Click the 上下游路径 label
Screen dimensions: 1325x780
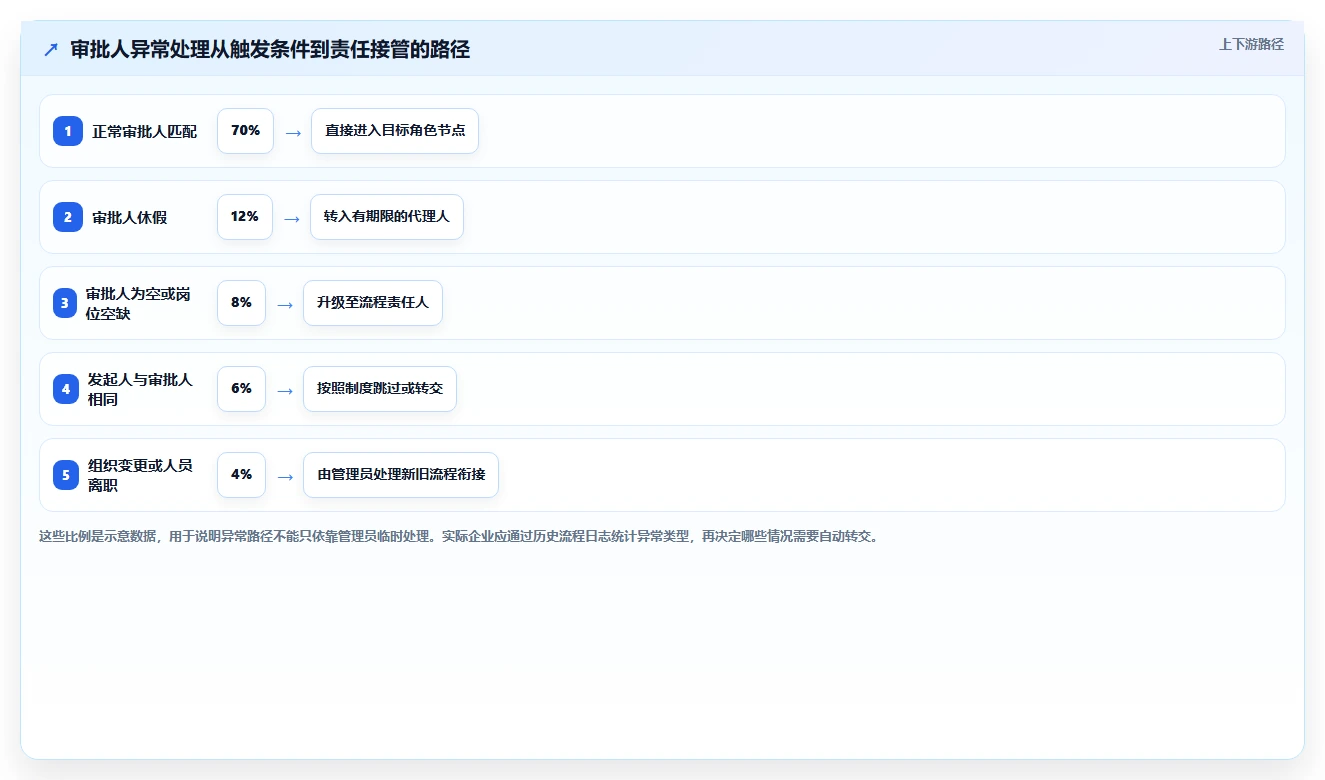coord(1251,45)
